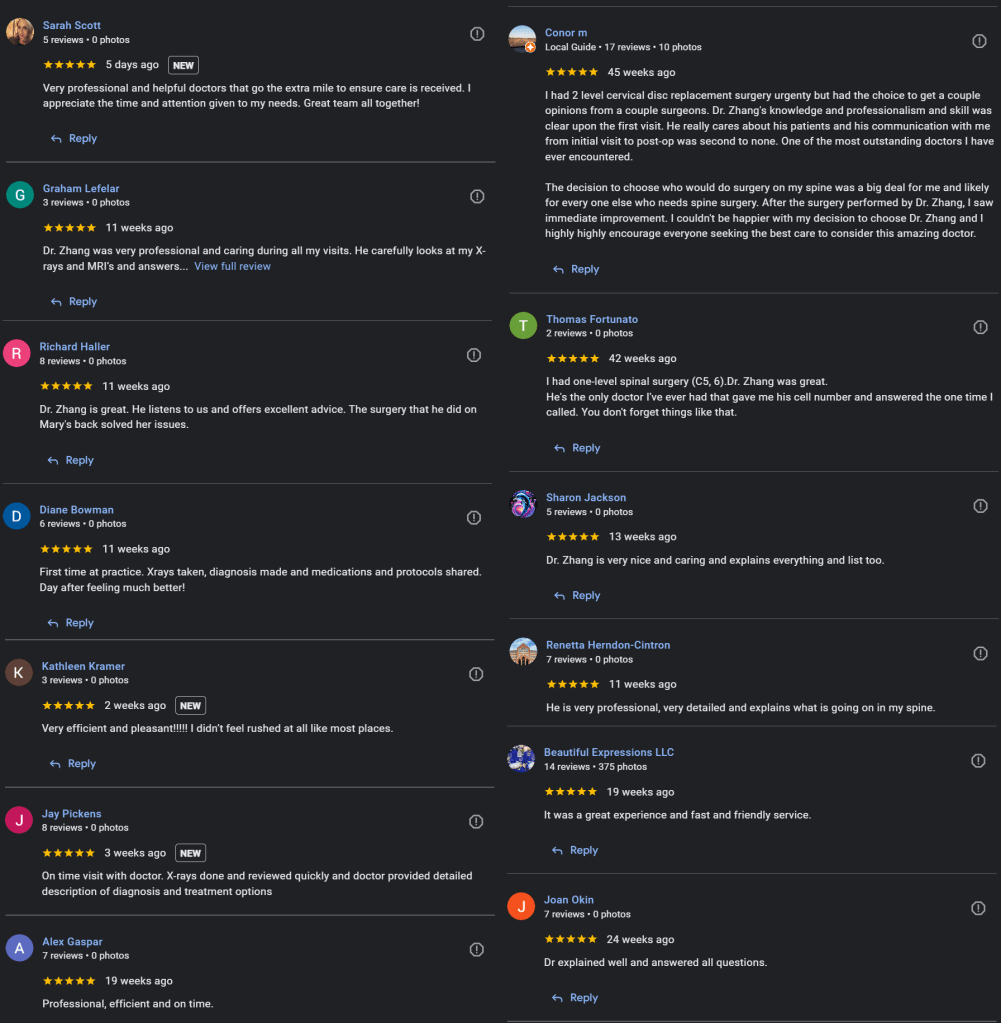This screenshot has height=1023, width=1001.
Task: Select the info icon on Diane Bowman's review
Action: coord(474,518)
